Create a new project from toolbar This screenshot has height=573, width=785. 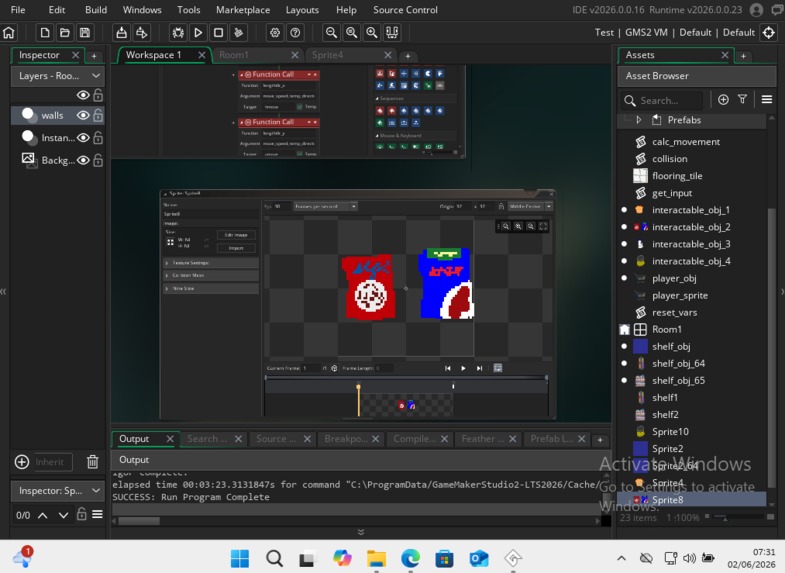45,33
